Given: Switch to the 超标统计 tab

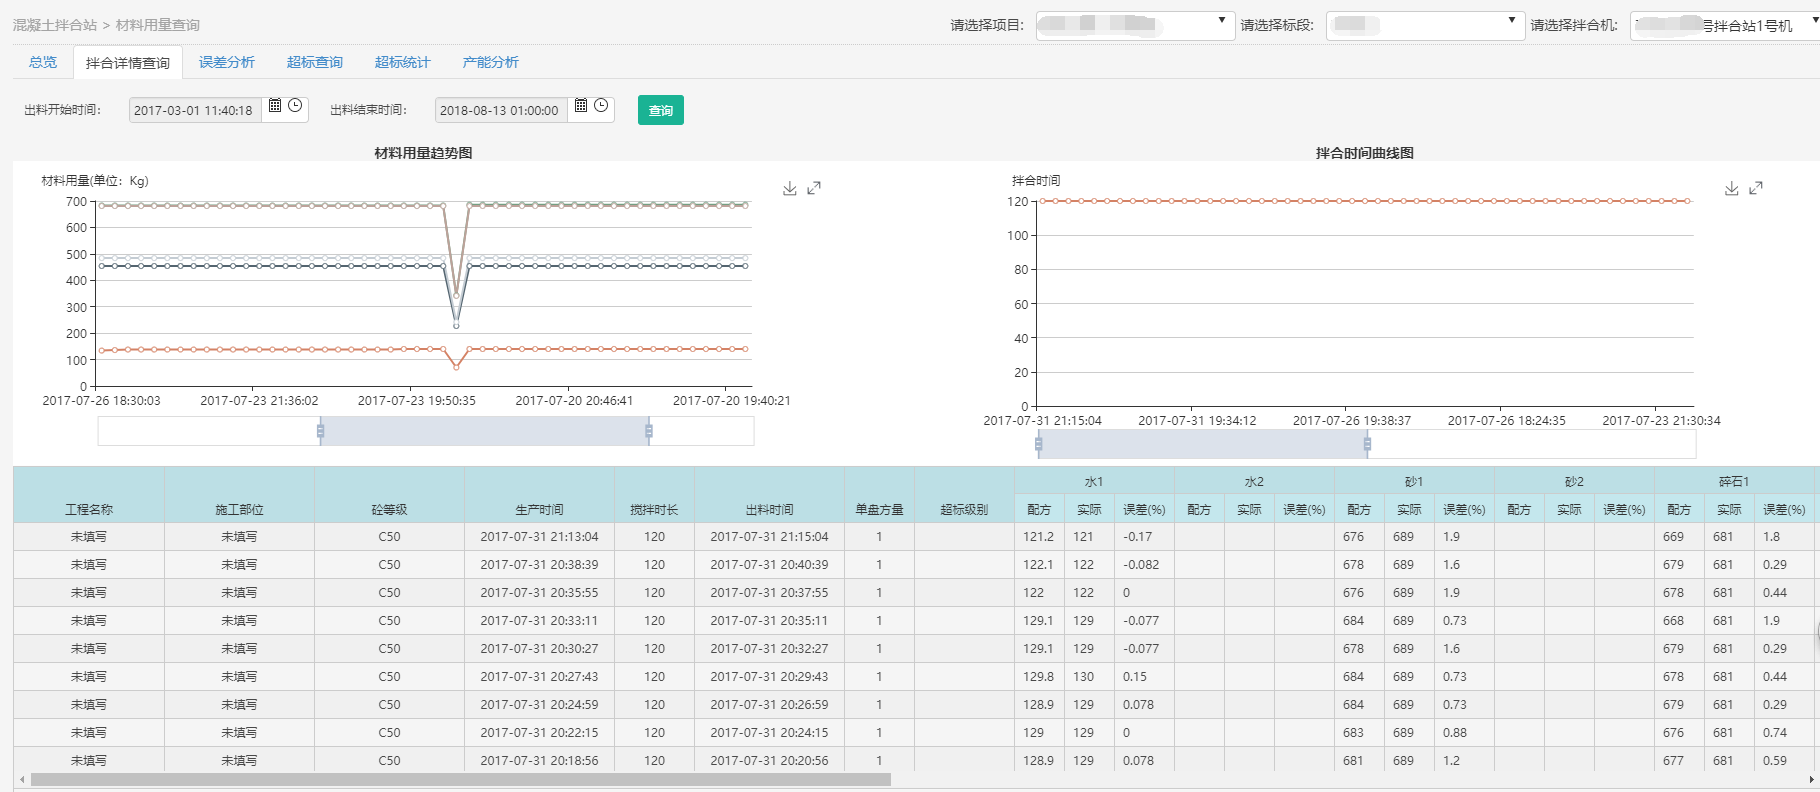Looking at the screenshot, I should (403, 62).
